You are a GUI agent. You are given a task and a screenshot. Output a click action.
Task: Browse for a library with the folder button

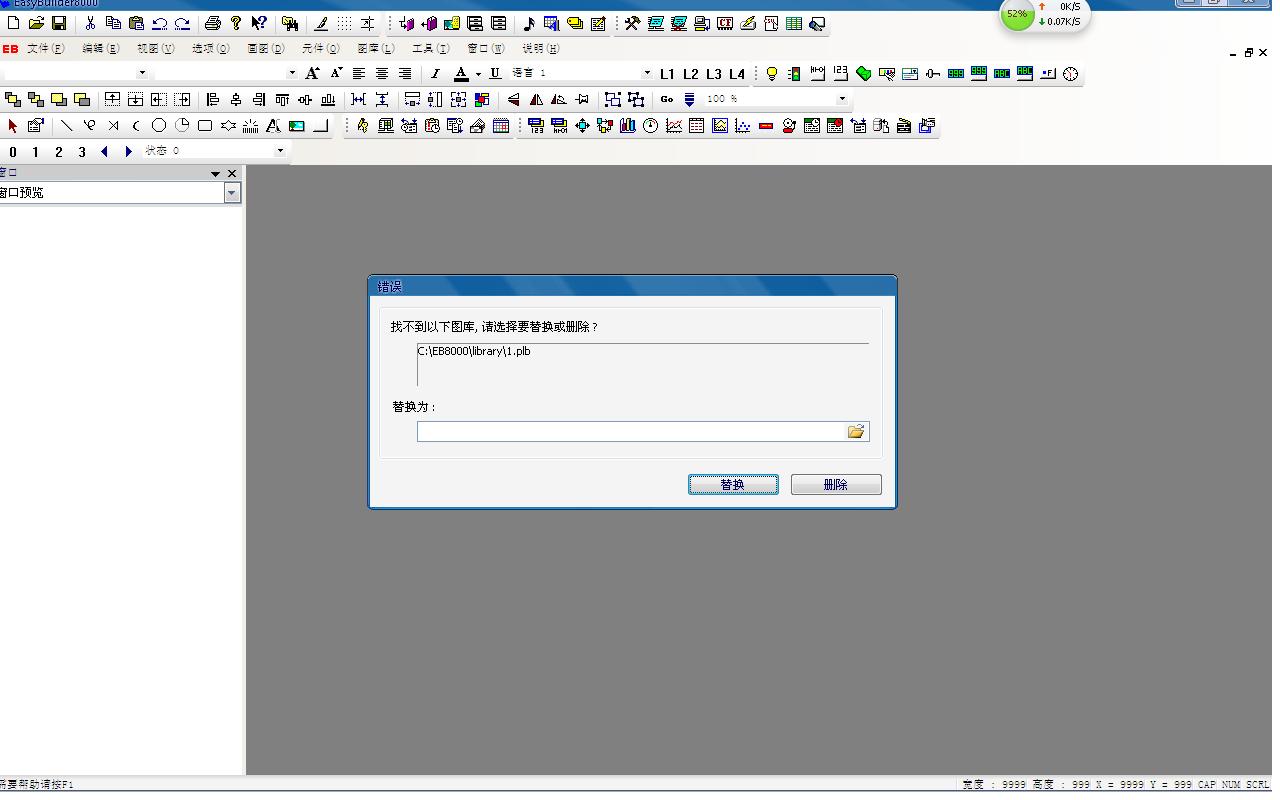coord(856,431)
